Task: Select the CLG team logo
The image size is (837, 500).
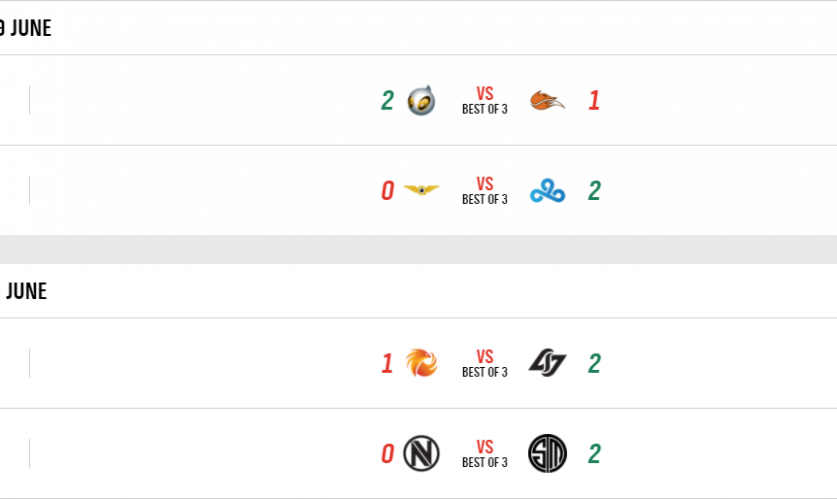Action: point(547,364)
